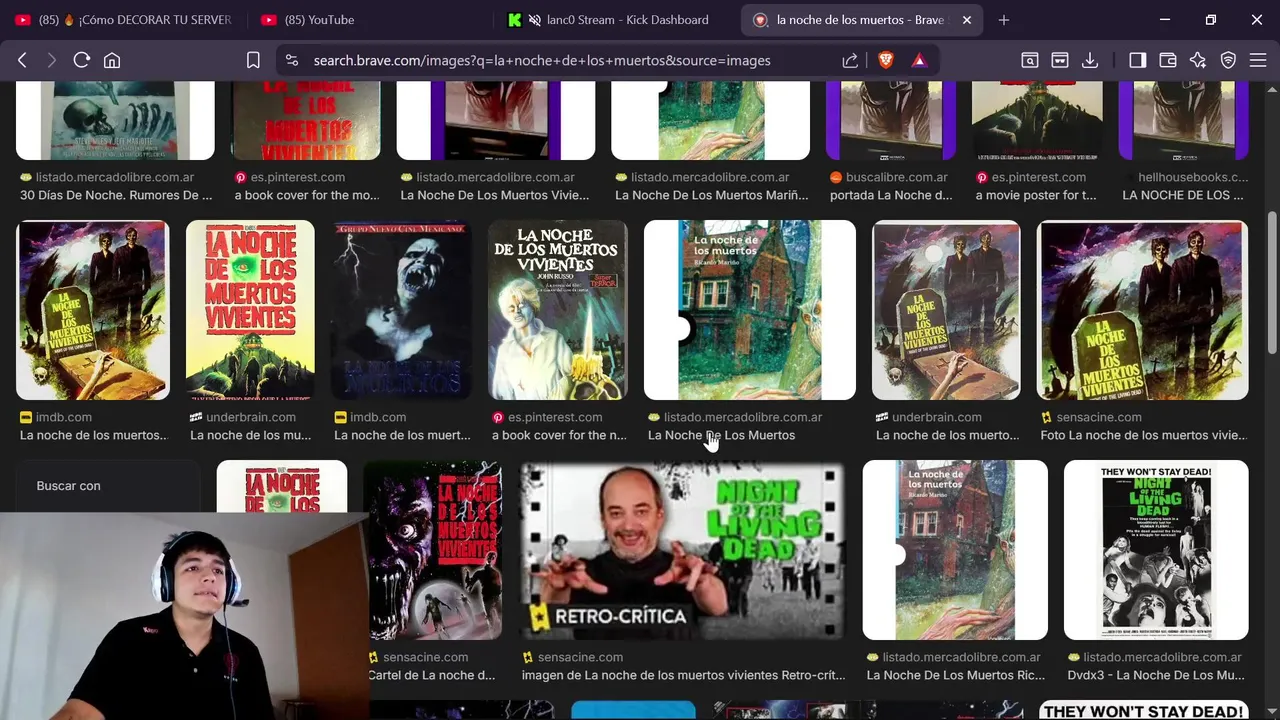Click 'La Noche De Los Muertos Mariñ...' caption

click(711, 195)
